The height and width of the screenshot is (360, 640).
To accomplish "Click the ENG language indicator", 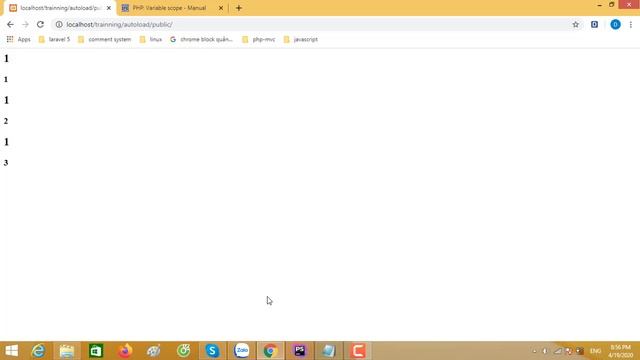I will [596, 351].
